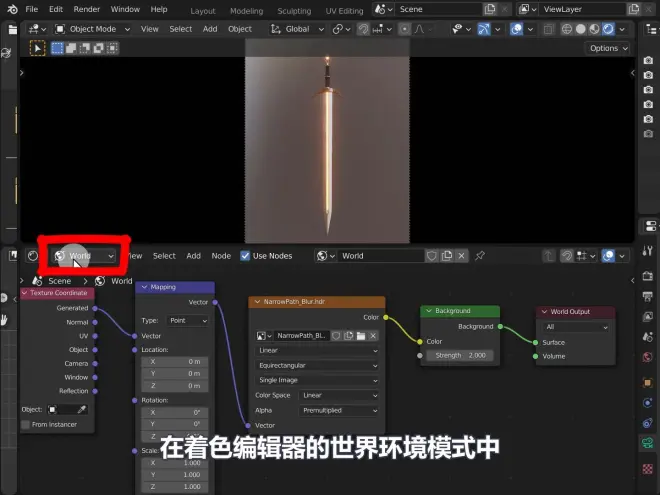The width and height of the screenshot is (660, 495).
Task: Collapse the Texture Coordinate node
Action: point(24,293)
